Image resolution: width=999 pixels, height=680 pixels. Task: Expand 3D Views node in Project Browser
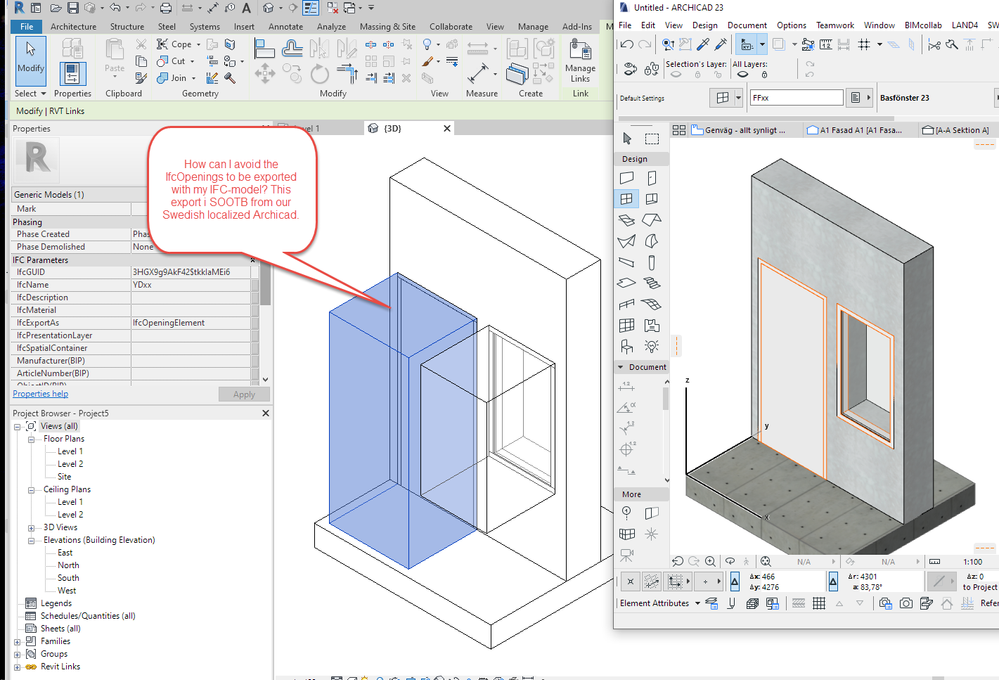[x=31, y=528]
